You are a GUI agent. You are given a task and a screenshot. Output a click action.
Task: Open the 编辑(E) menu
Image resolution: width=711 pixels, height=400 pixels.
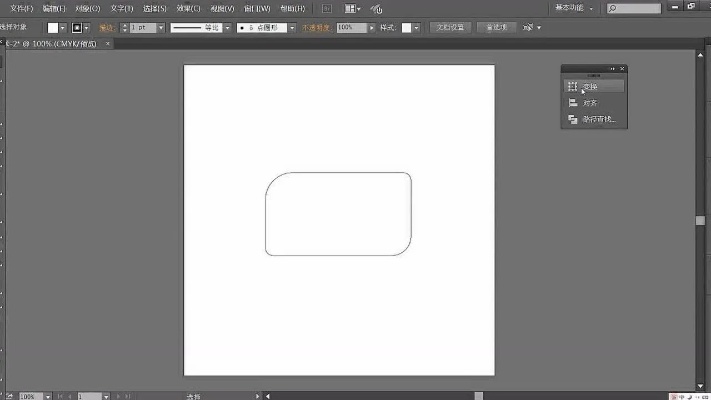54,9
